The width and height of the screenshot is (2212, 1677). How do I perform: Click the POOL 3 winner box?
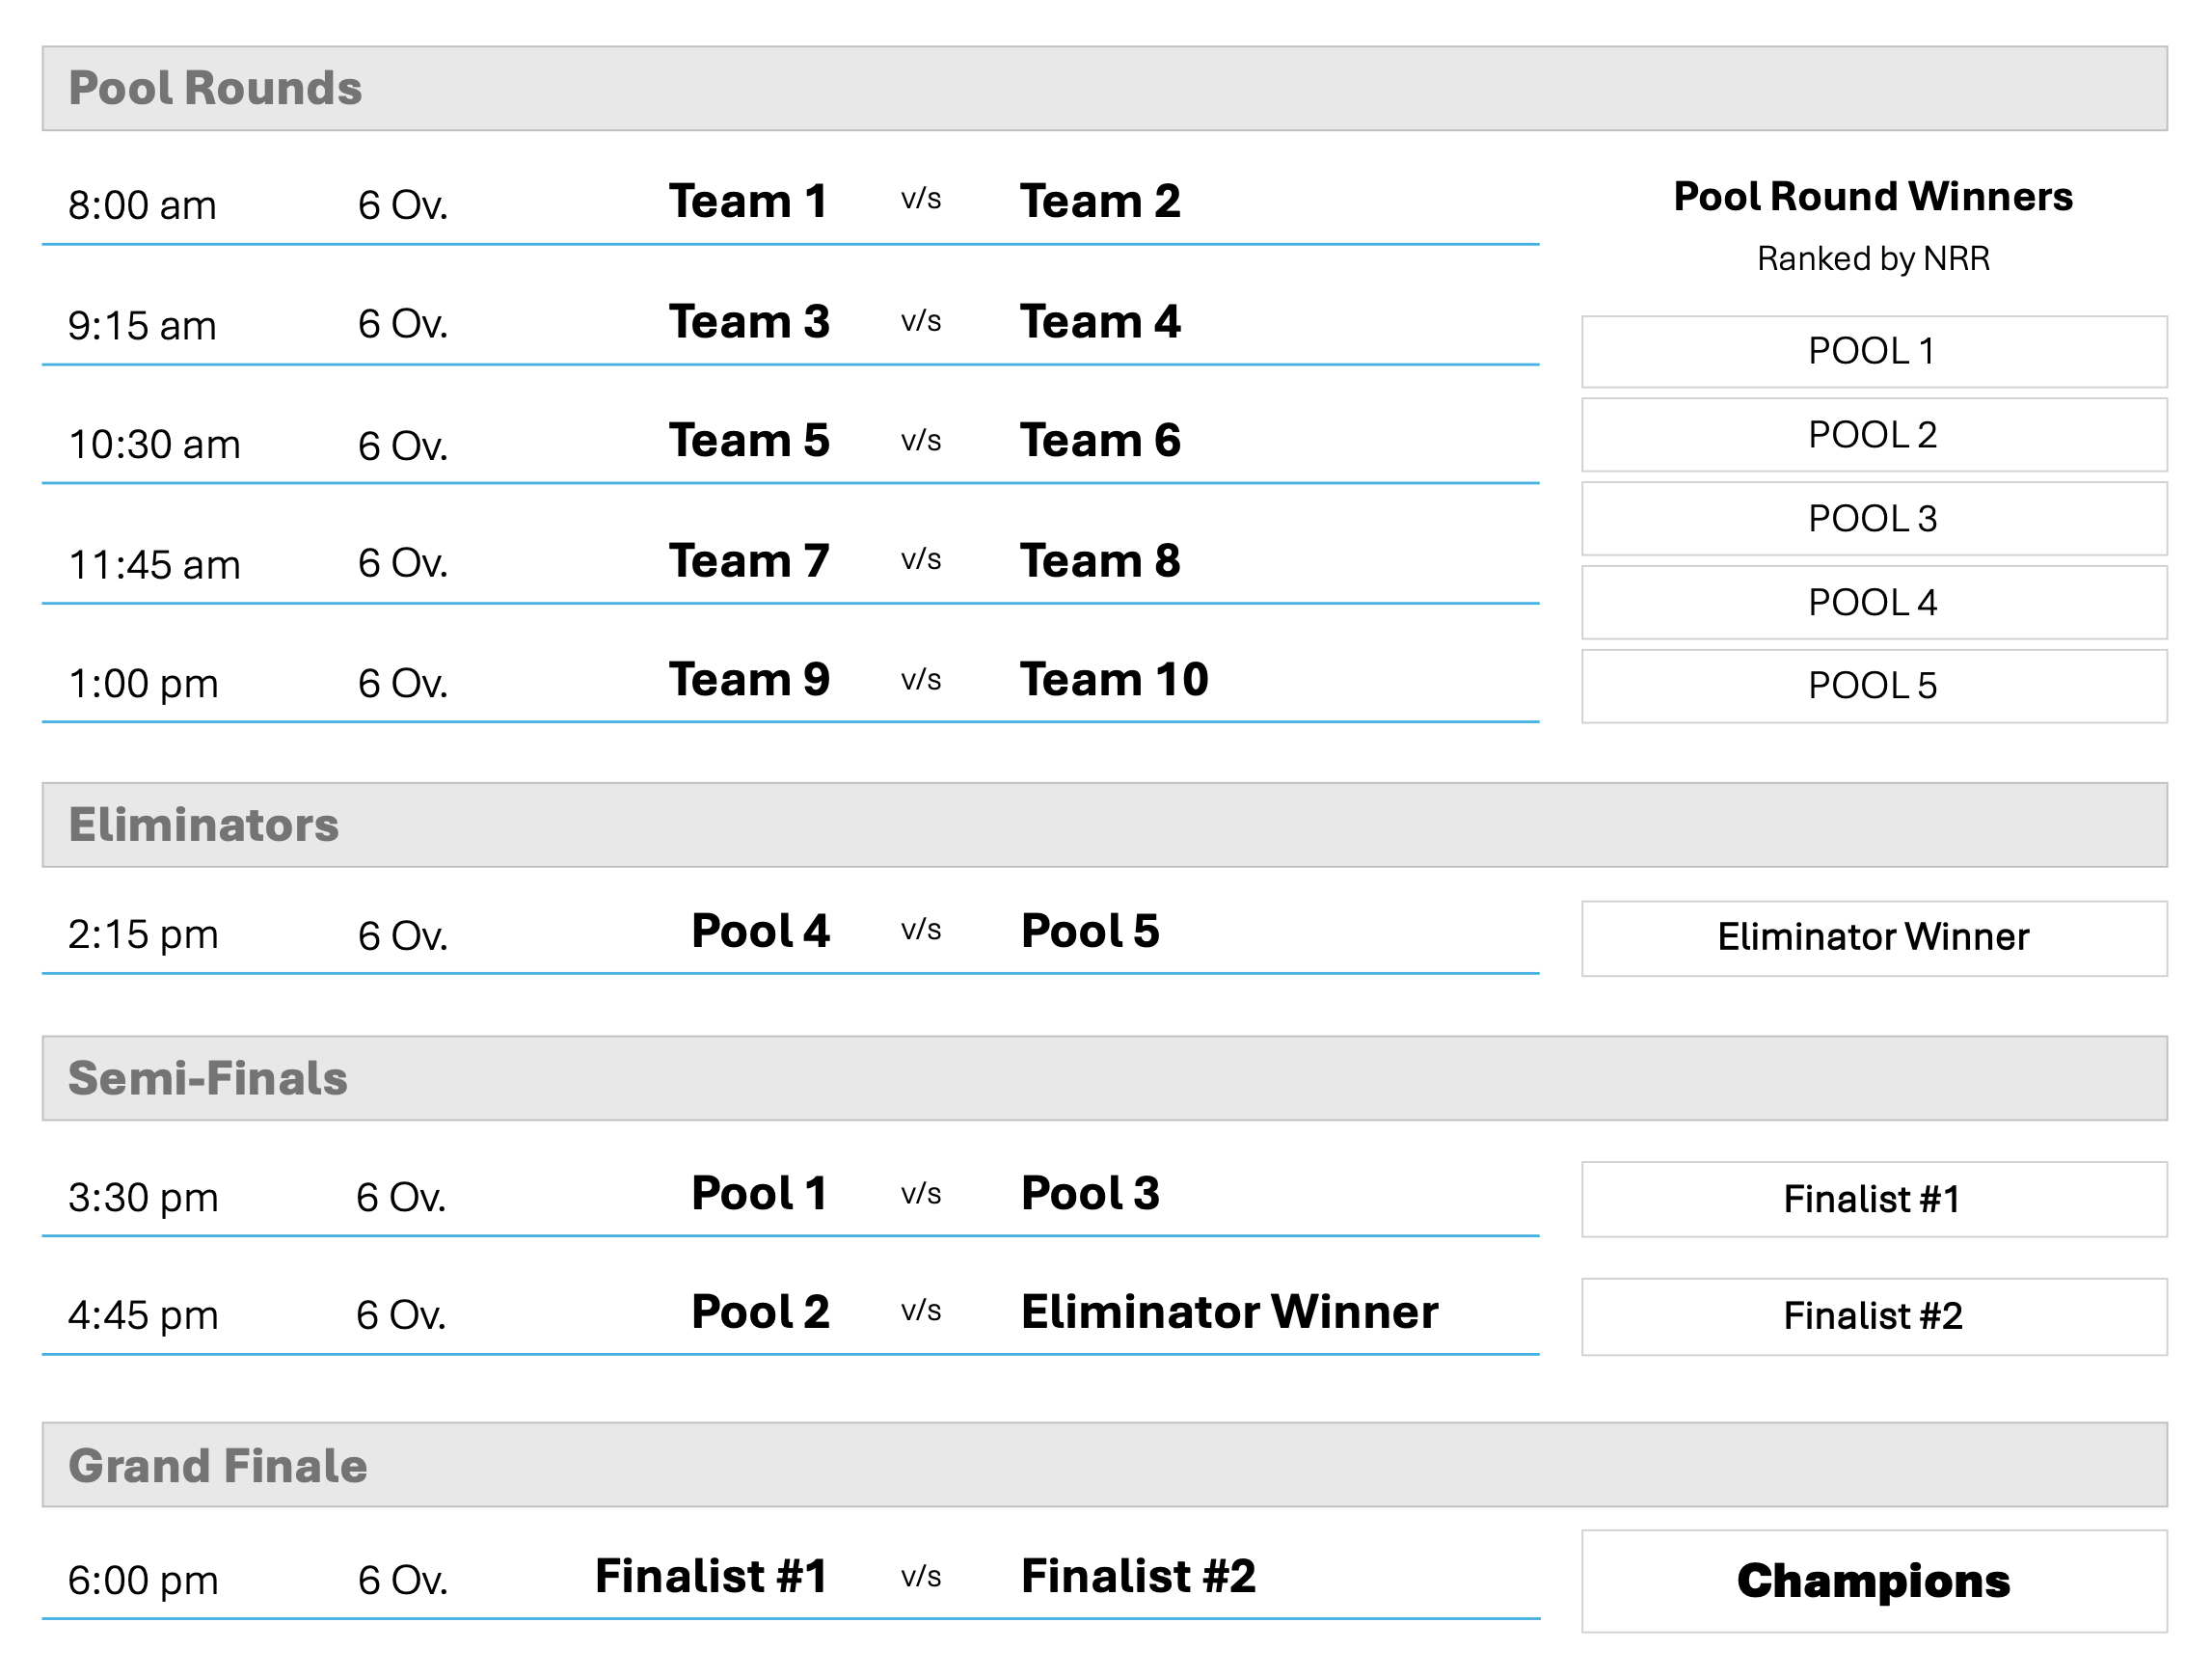tap(1873, 519)
